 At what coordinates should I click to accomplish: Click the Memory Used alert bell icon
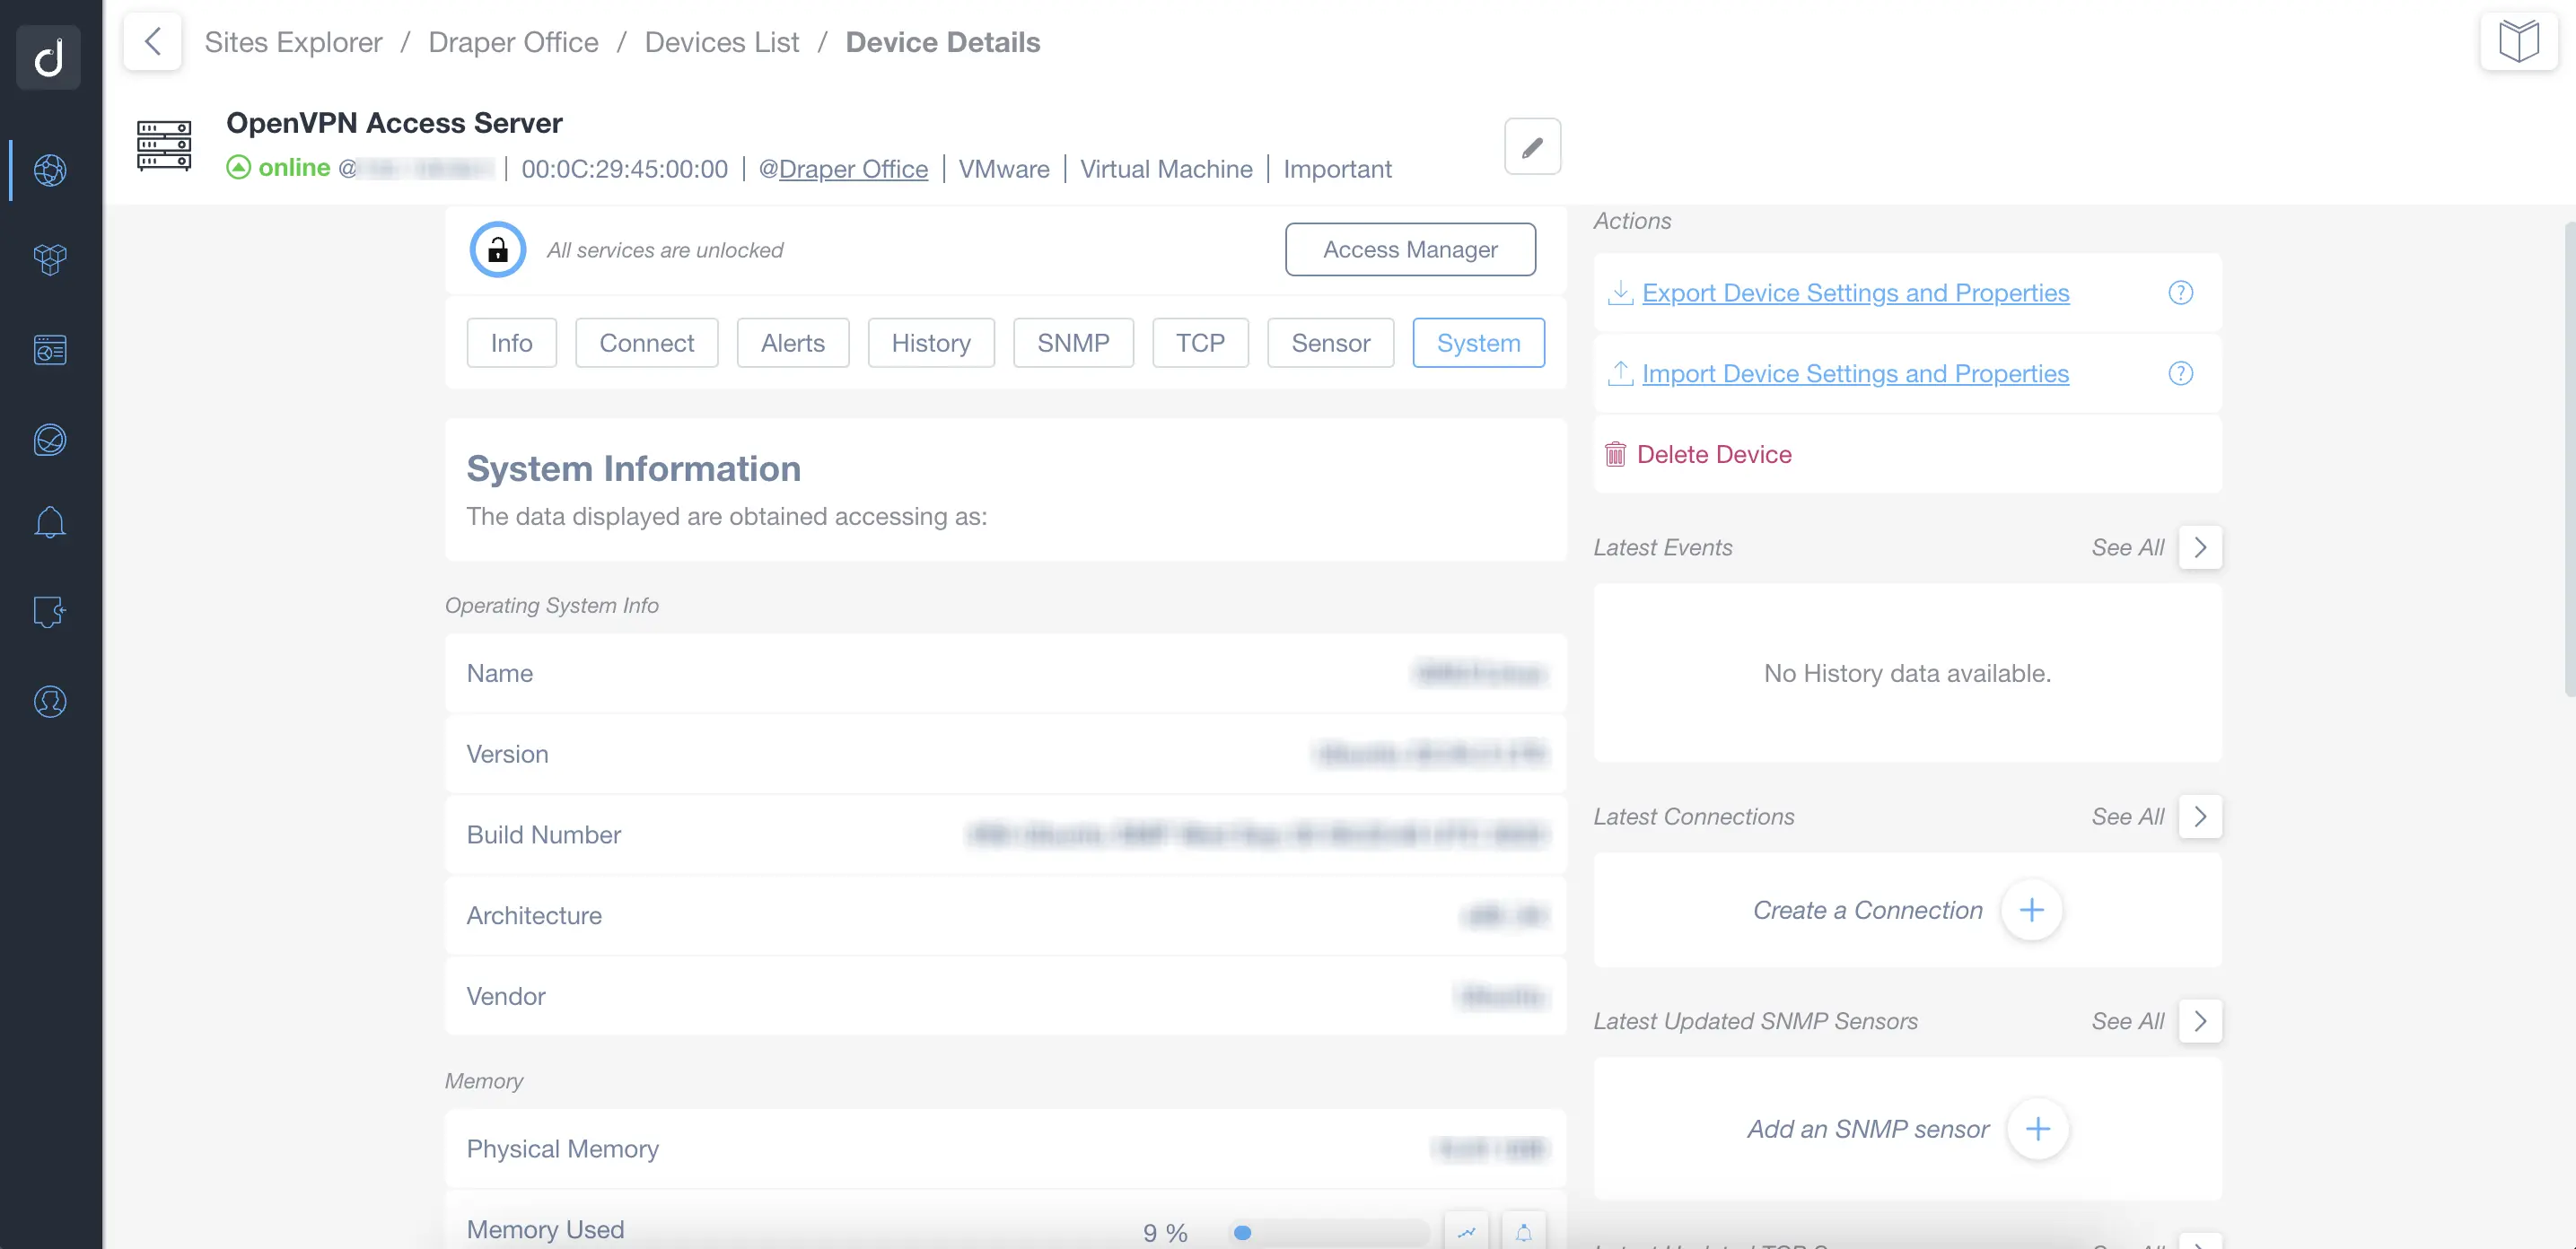tap(1523, 1231)
